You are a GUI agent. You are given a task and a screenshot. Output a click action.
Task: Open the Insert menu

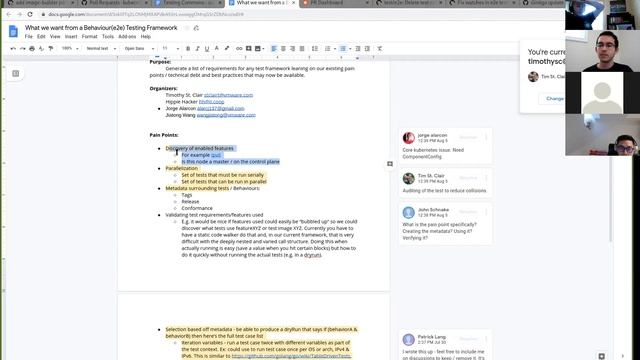click(x=71, y=37)
